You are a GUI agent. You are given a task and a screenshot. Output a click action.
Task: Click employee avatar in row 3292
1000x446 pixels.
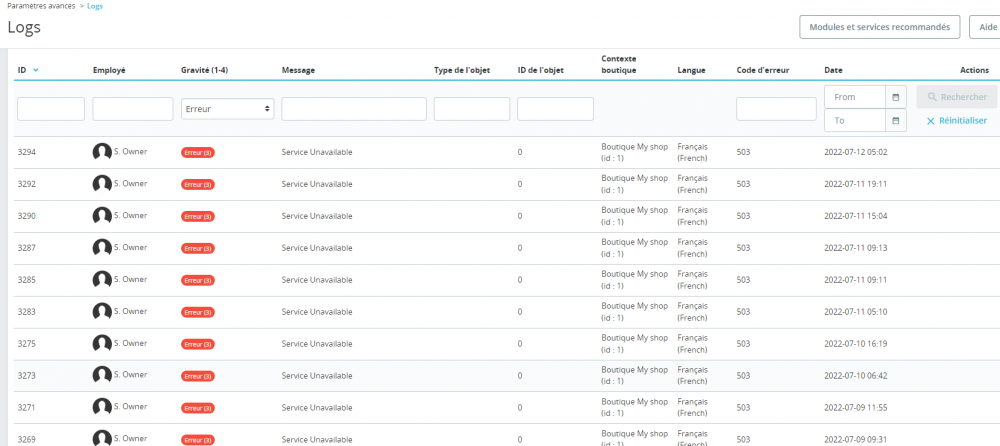(x=102, y=184)
